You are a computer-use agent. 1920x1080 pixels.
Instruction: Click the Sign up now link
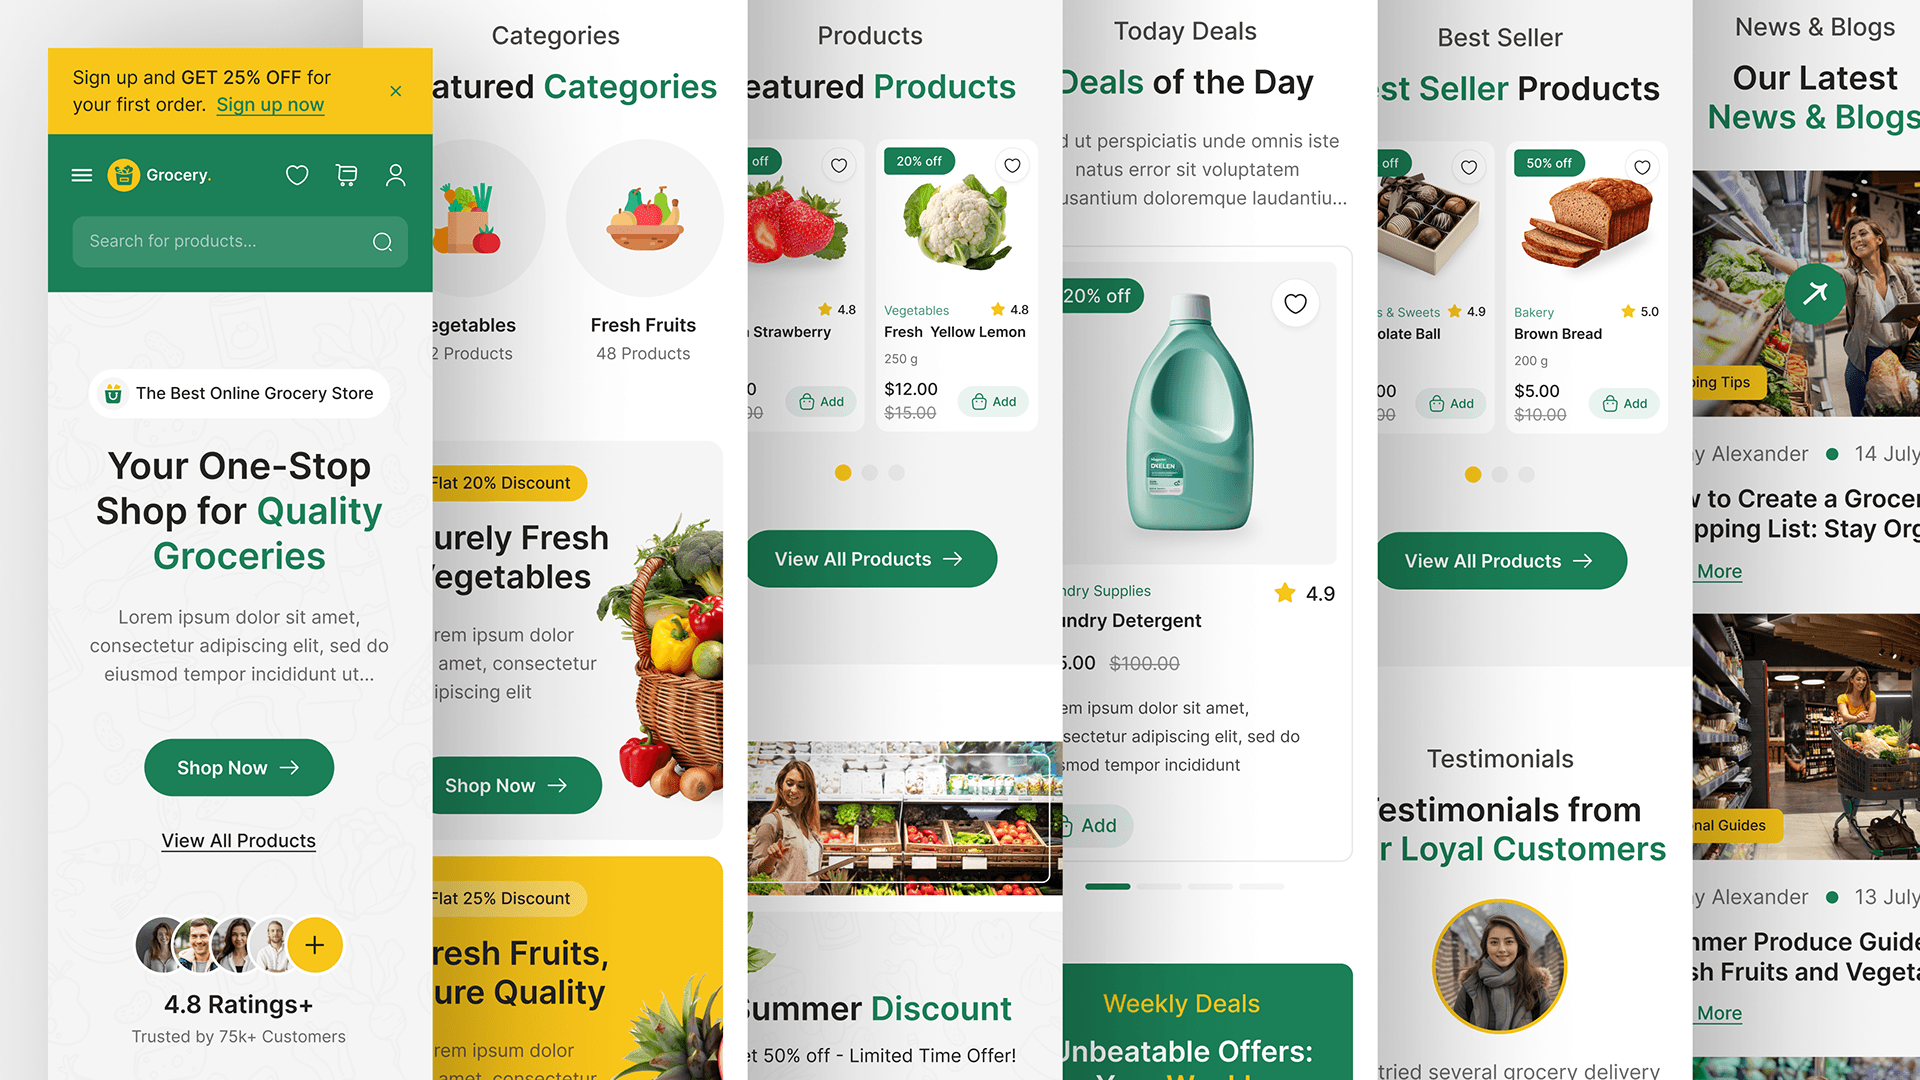(270, 105)
